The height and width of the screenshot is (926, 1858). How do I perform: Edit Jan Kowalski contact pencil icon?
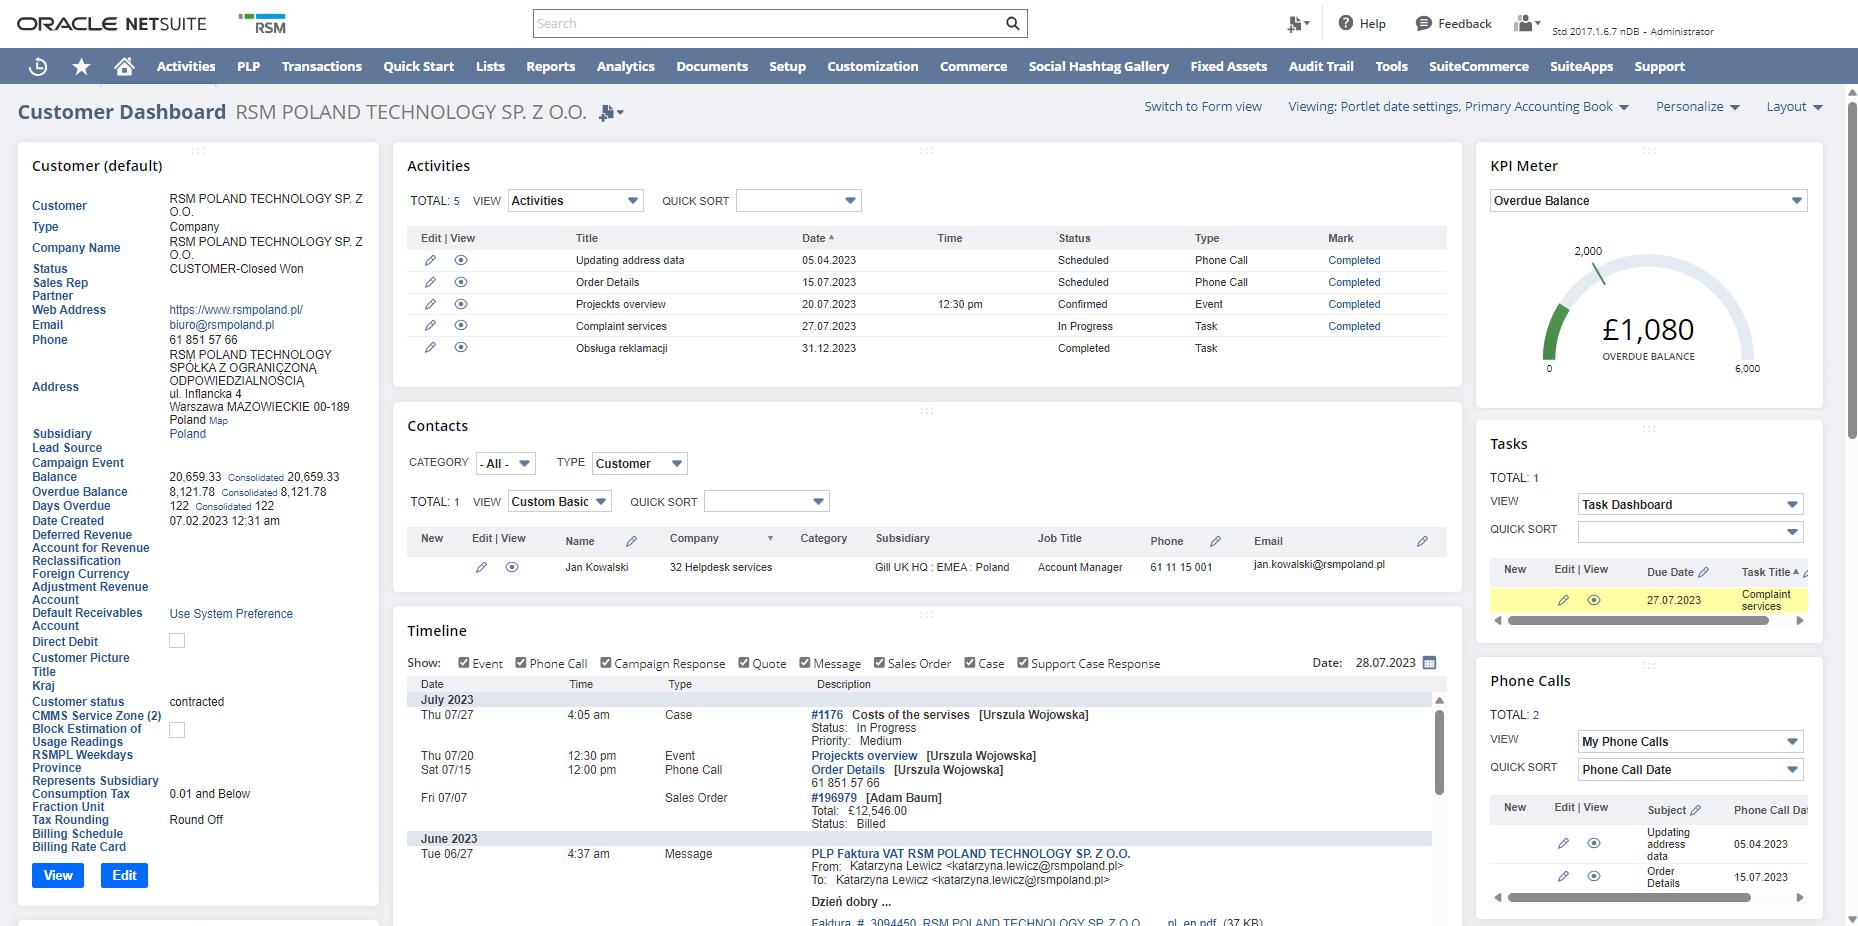[x=481, y=567]
